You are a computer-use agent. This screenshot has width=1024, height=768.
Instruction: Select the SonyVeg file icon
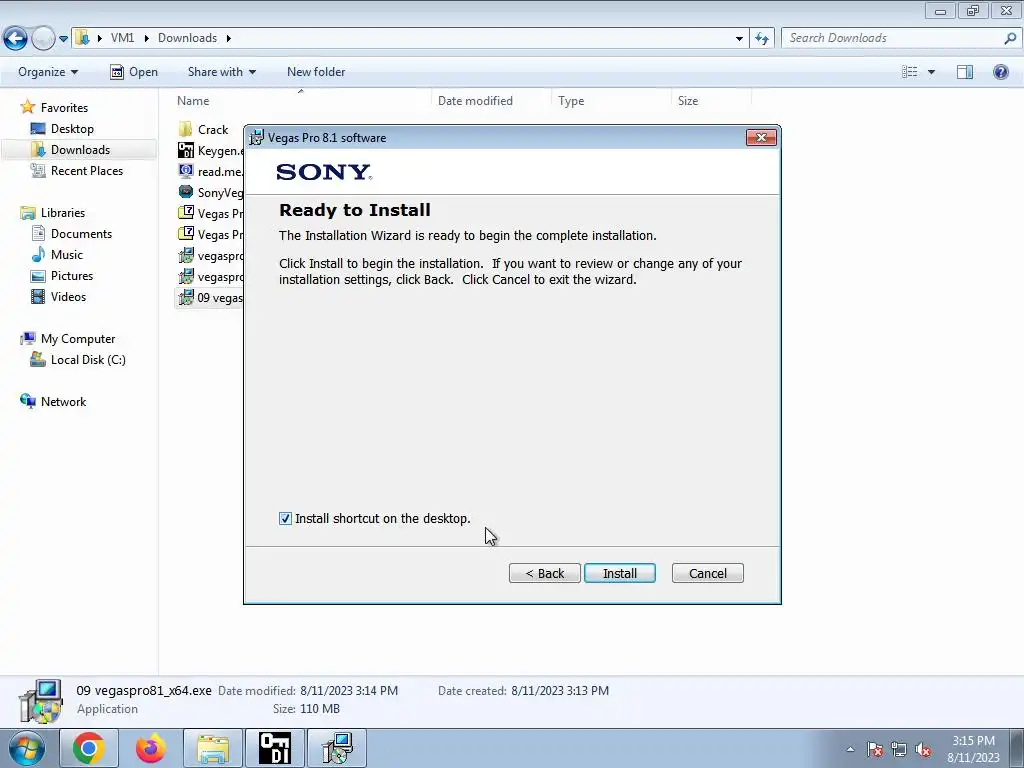(x=186, y=192)
